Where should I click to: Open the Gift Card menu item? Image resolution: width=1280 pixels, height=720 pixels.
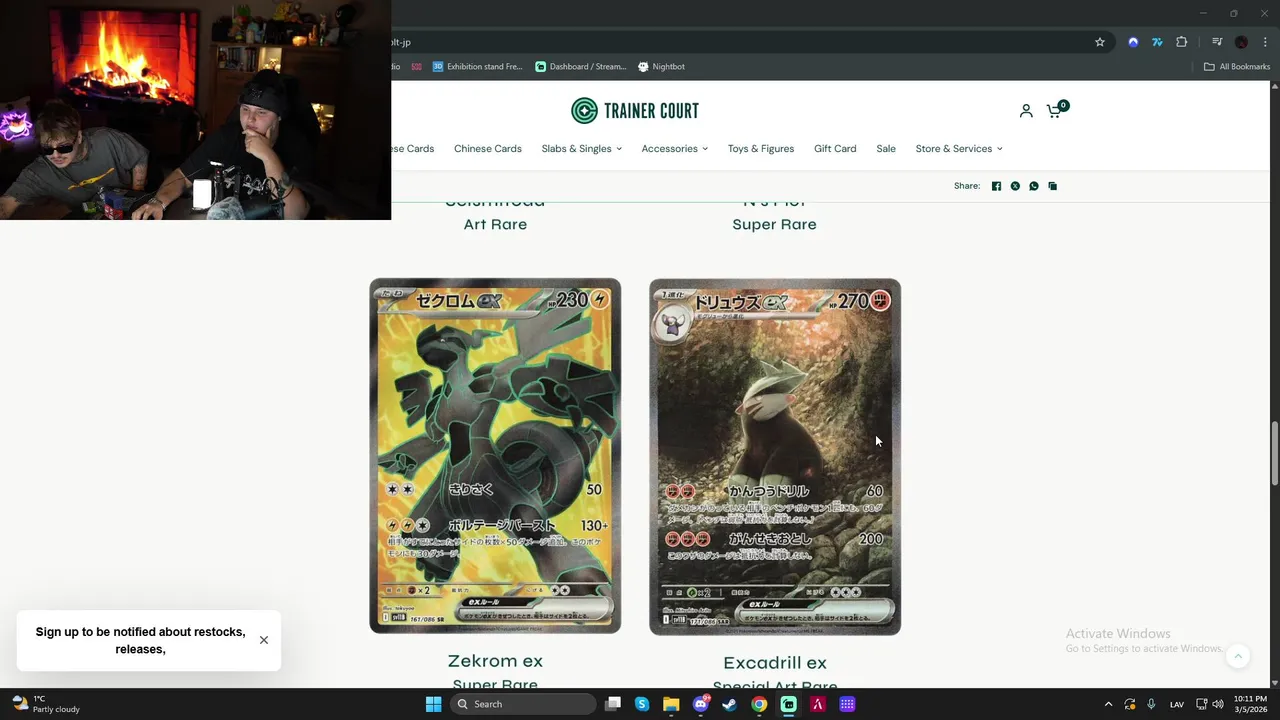(x=835, y=149)
